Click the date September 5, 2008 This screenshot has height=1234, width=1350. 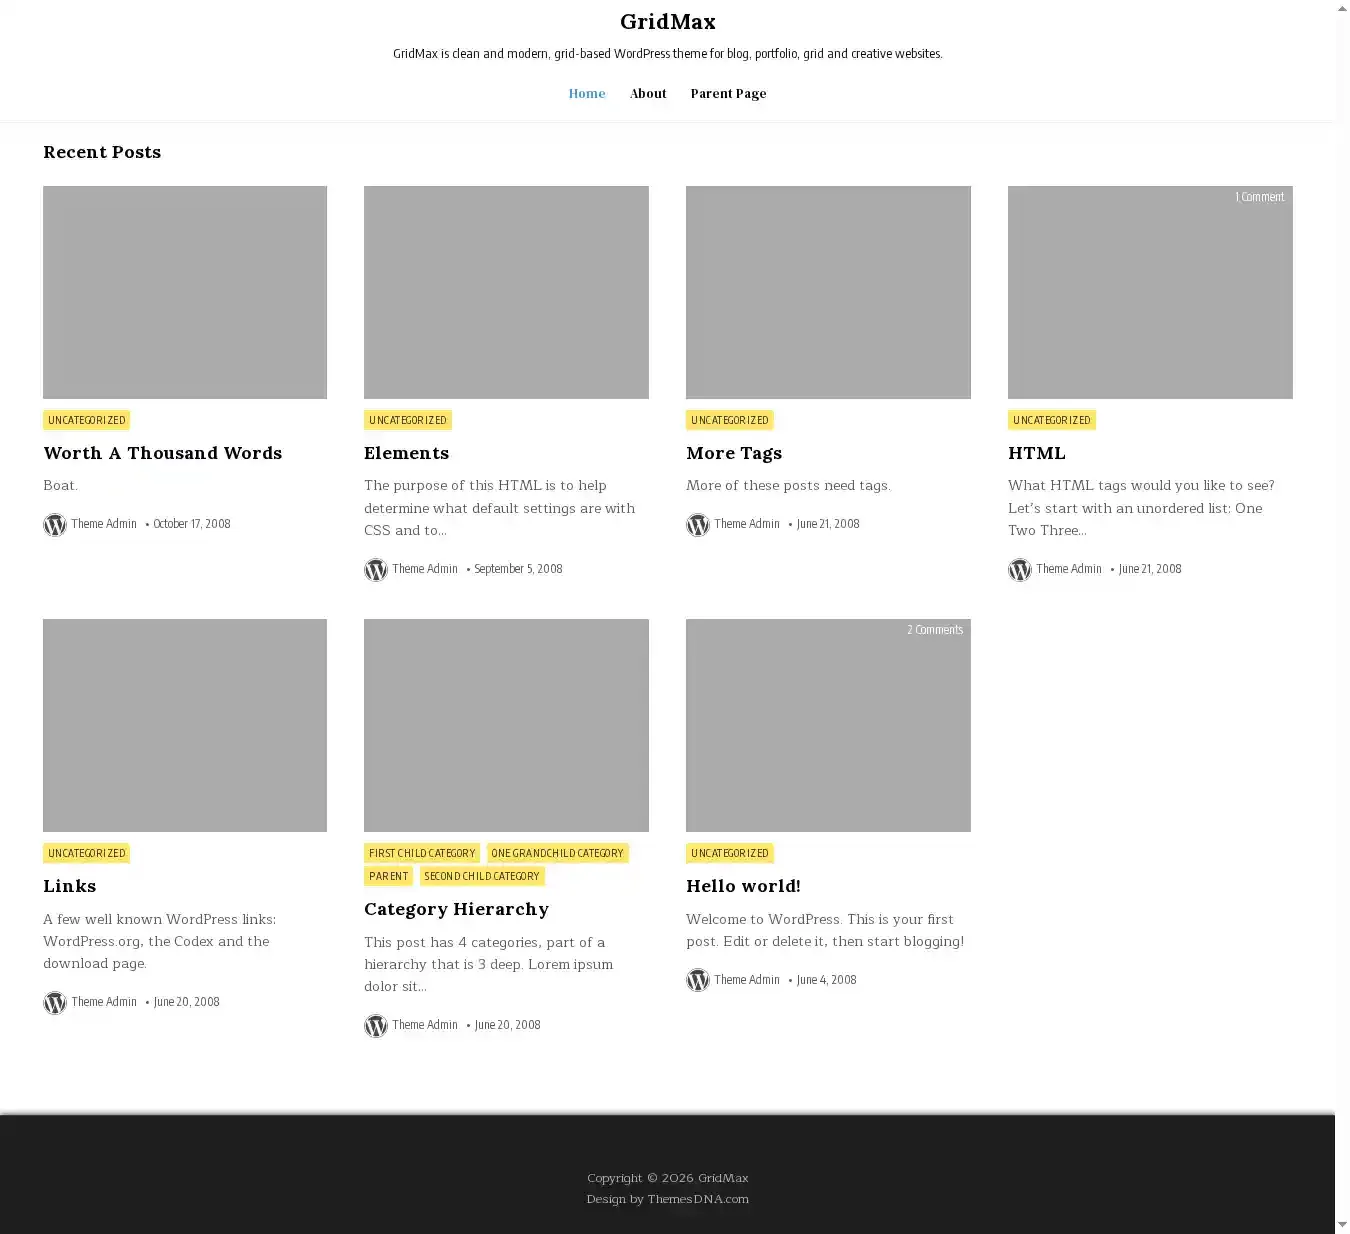[518, 569]
